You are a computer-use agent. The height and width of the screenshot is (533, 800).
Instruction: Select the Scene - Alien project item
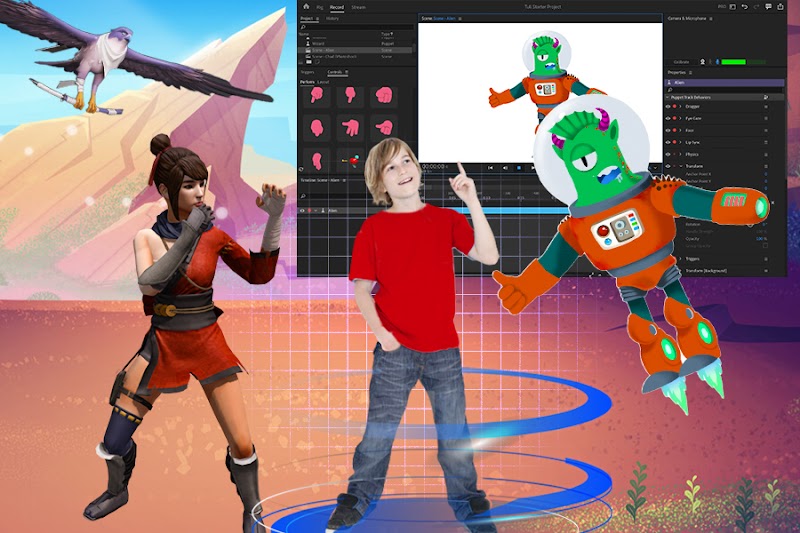[x=356, y=50]
